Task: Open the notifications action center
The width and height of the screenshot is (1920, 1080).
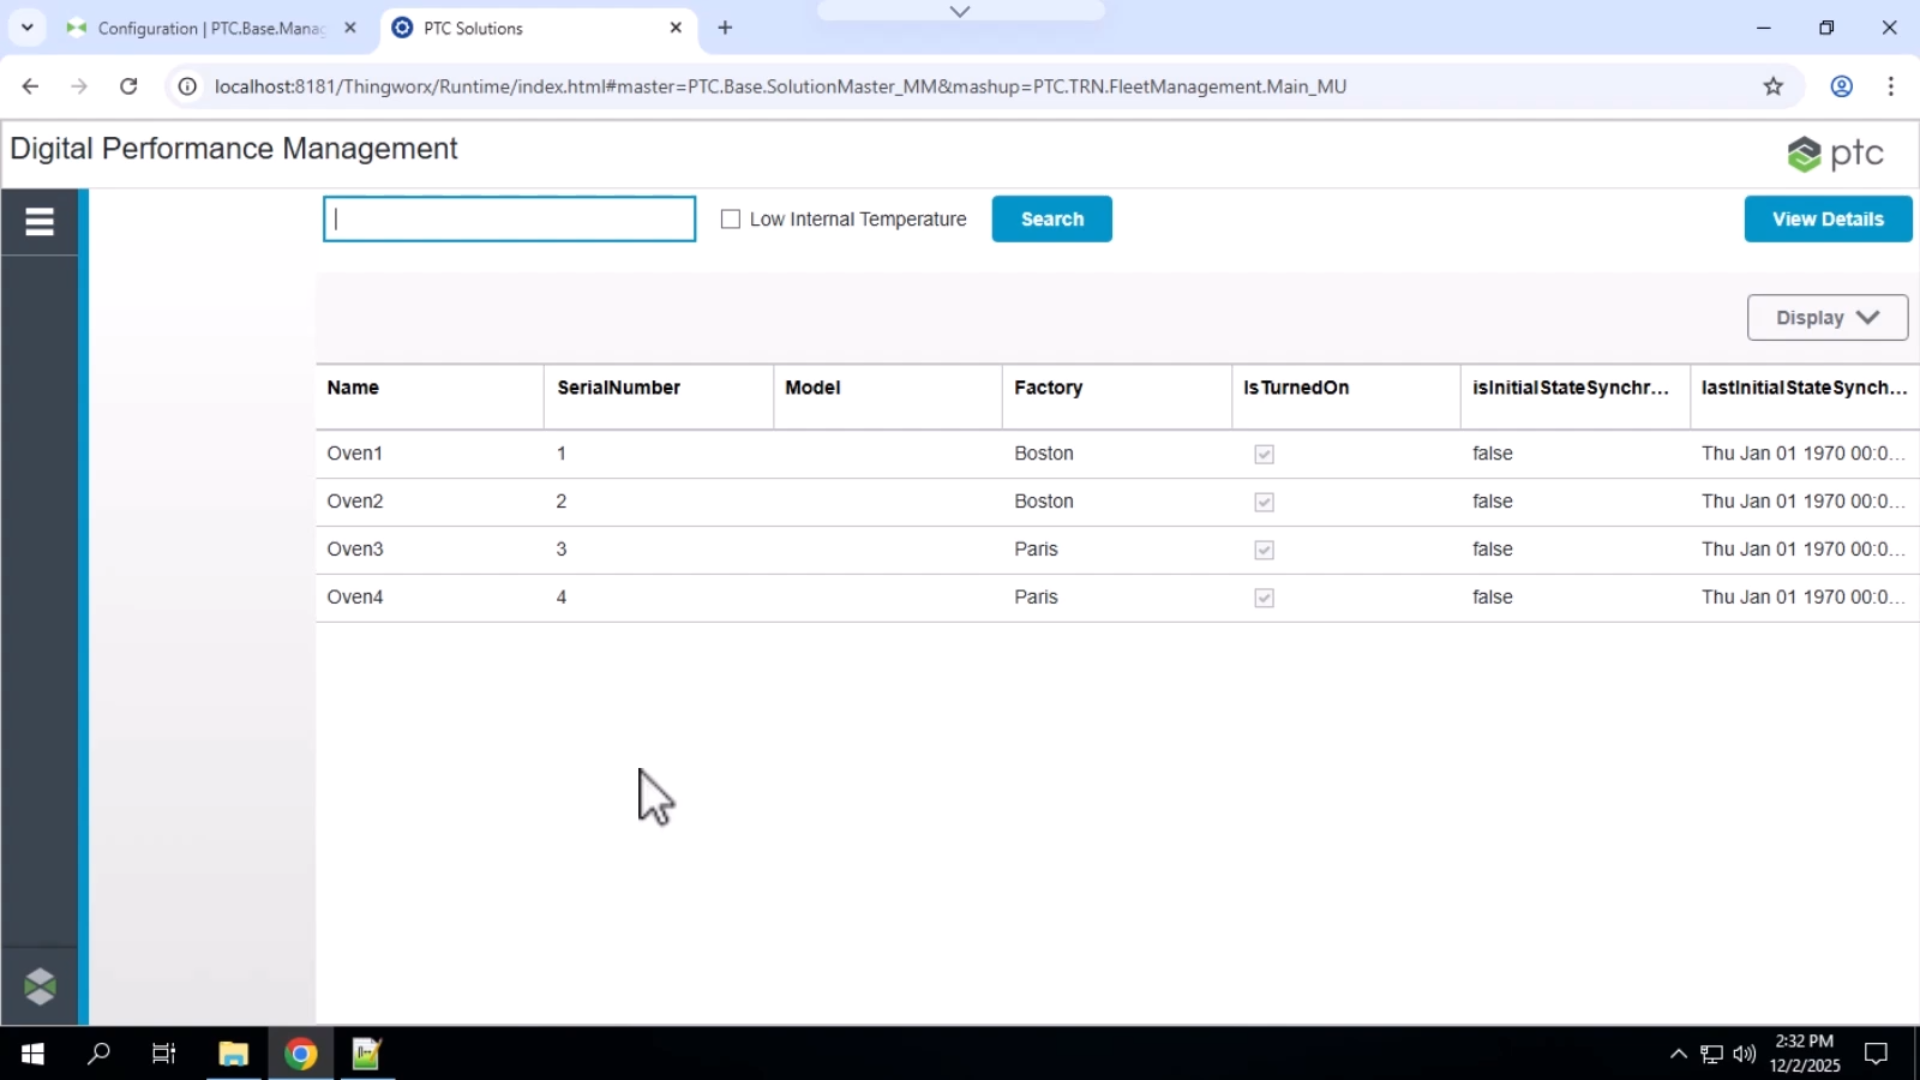Action: (x=1876, y=1053)
